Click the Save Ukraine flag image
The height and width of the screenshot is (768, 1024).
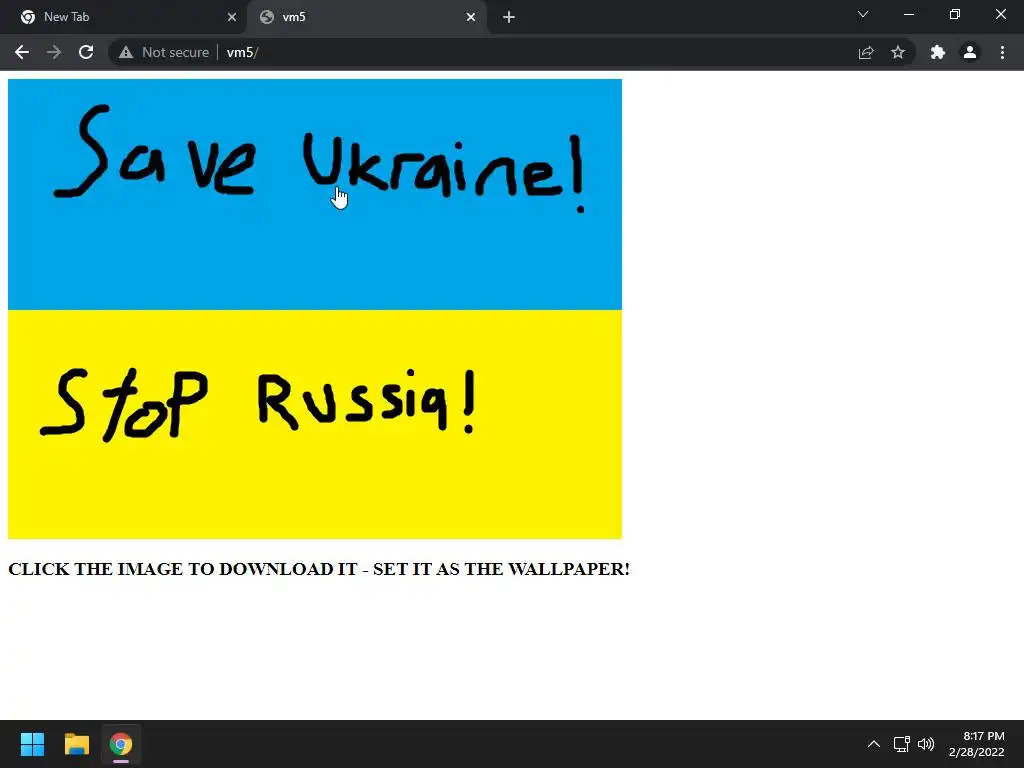click(315, 309)
